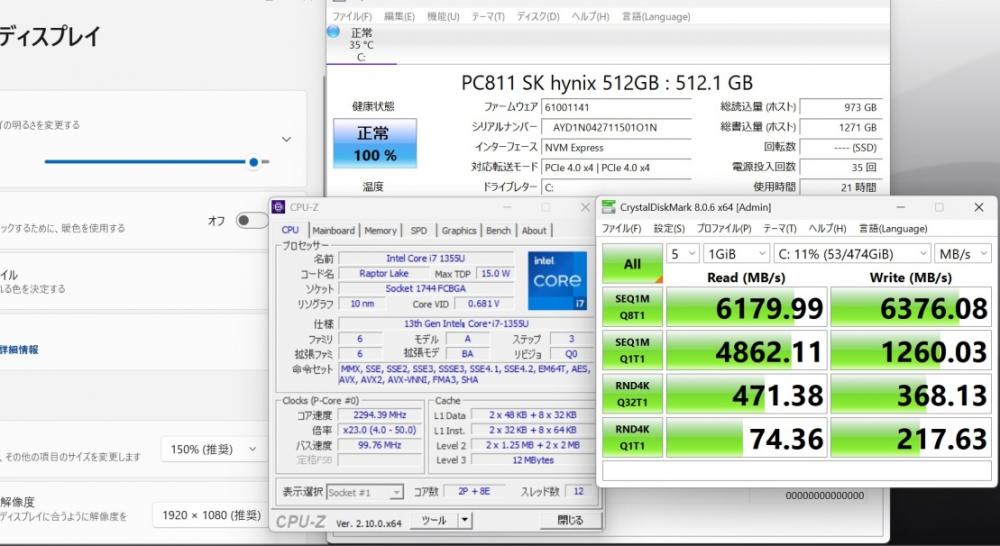Switch to the SPD tab in CPU-Z
The height and width of the screenshot is (546, 1000).
(x=419, y=230)
